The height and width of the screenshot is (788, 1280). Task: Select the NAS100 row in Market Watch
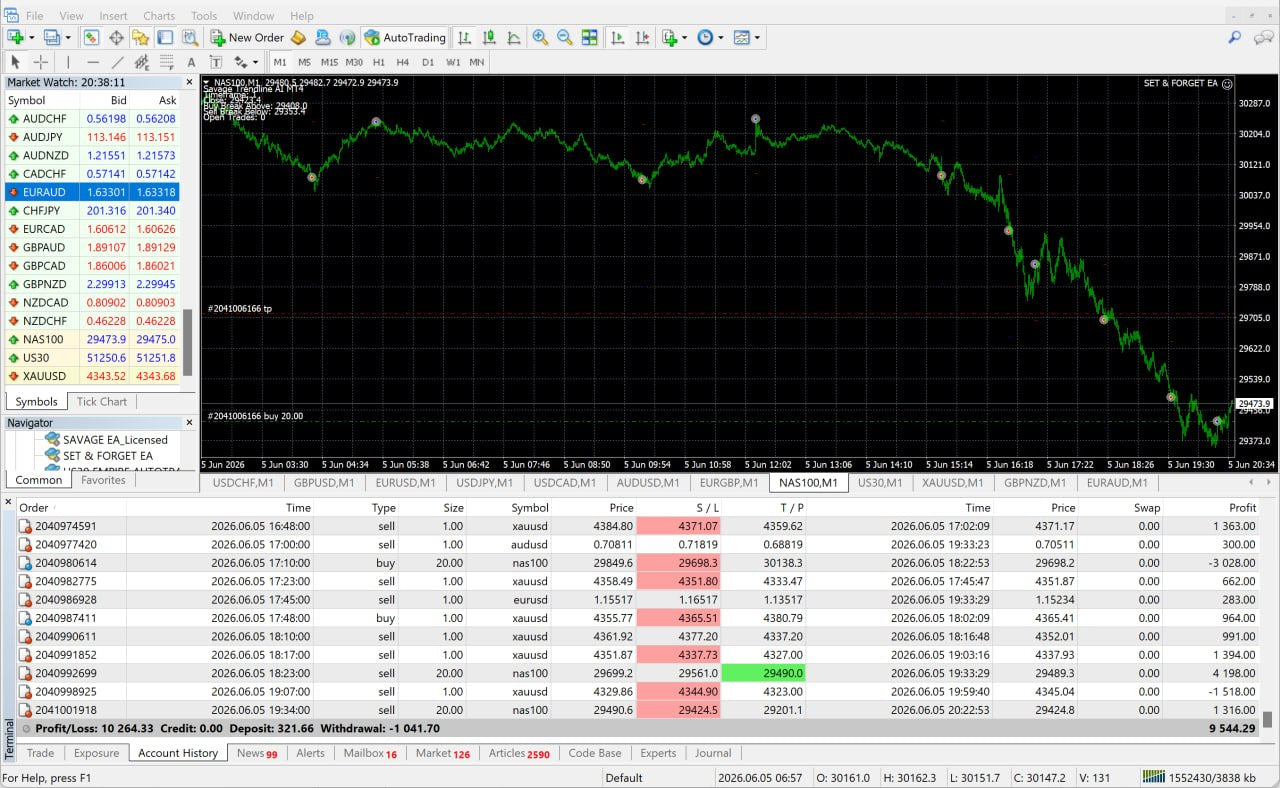92,339
